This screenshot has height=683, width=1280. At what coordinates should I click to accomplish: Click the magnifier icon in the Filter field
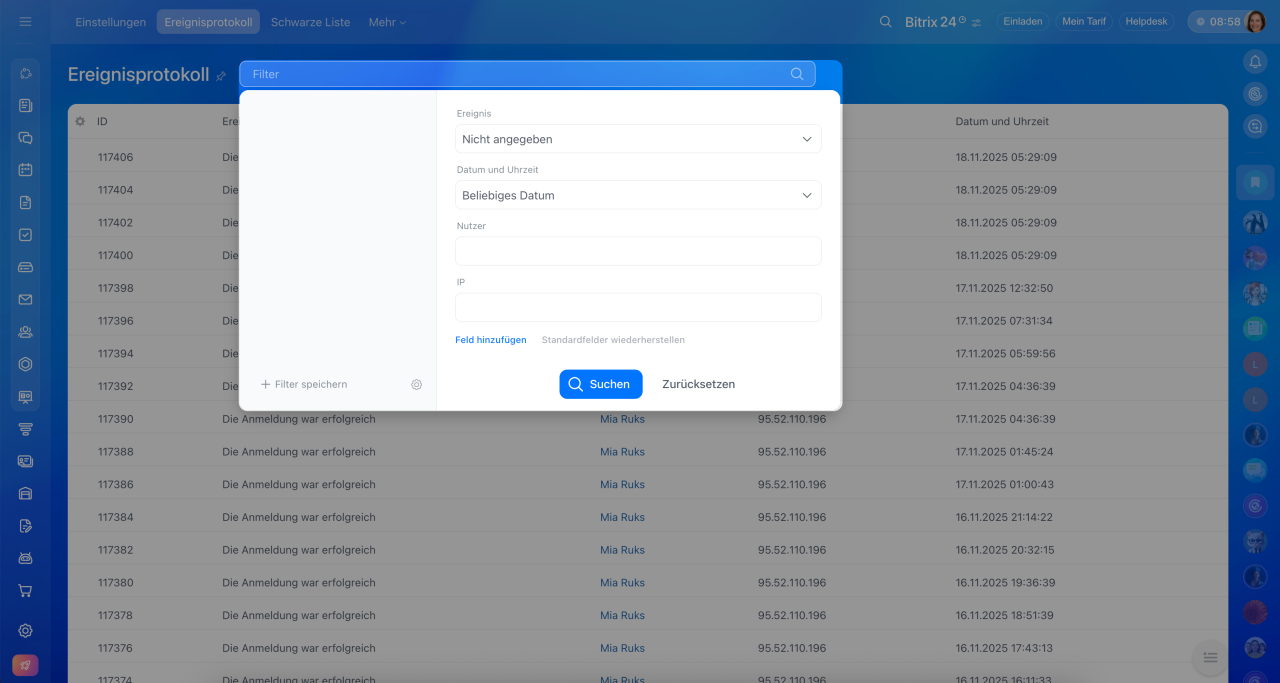(797, 74)
